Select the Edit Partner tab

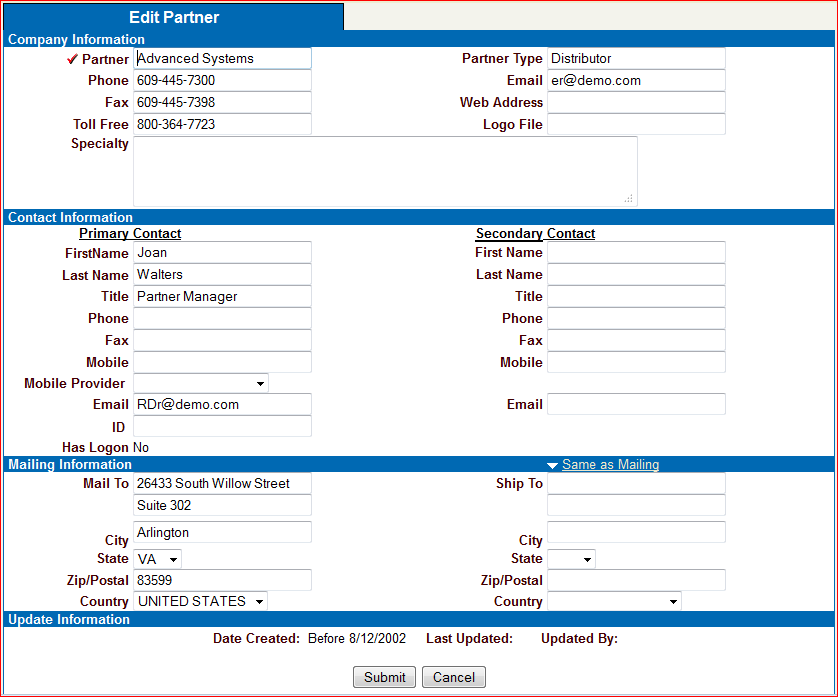(174, 17)
